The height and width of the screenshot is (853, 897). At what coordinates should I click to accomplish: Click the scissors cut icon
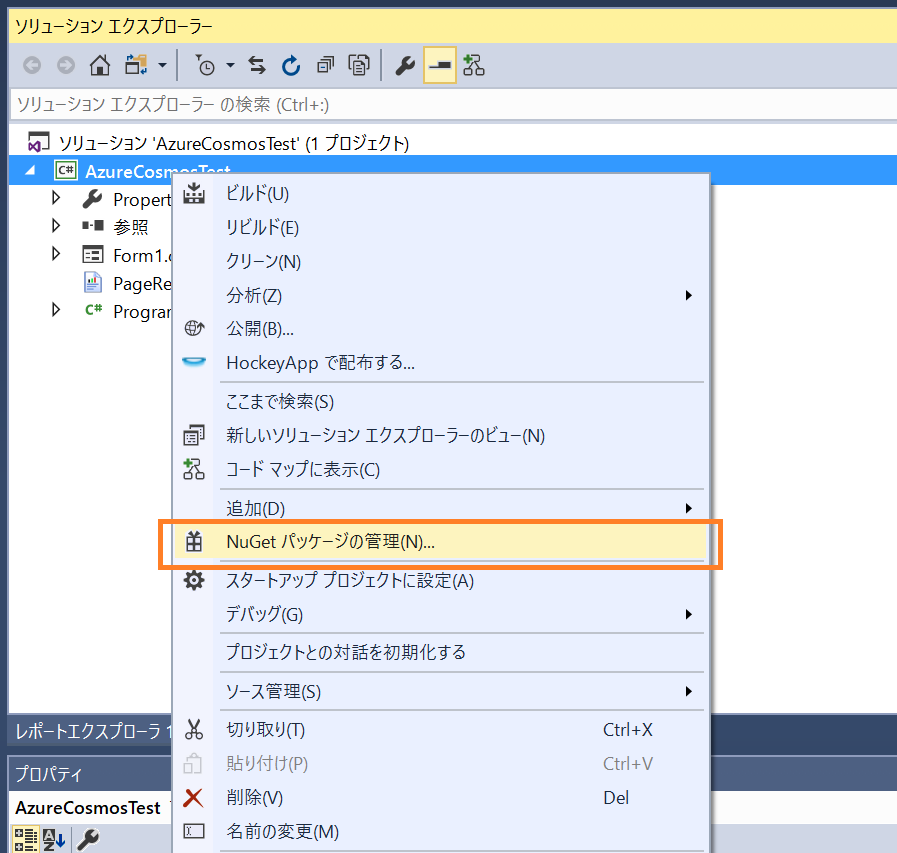tap(194, 729)
